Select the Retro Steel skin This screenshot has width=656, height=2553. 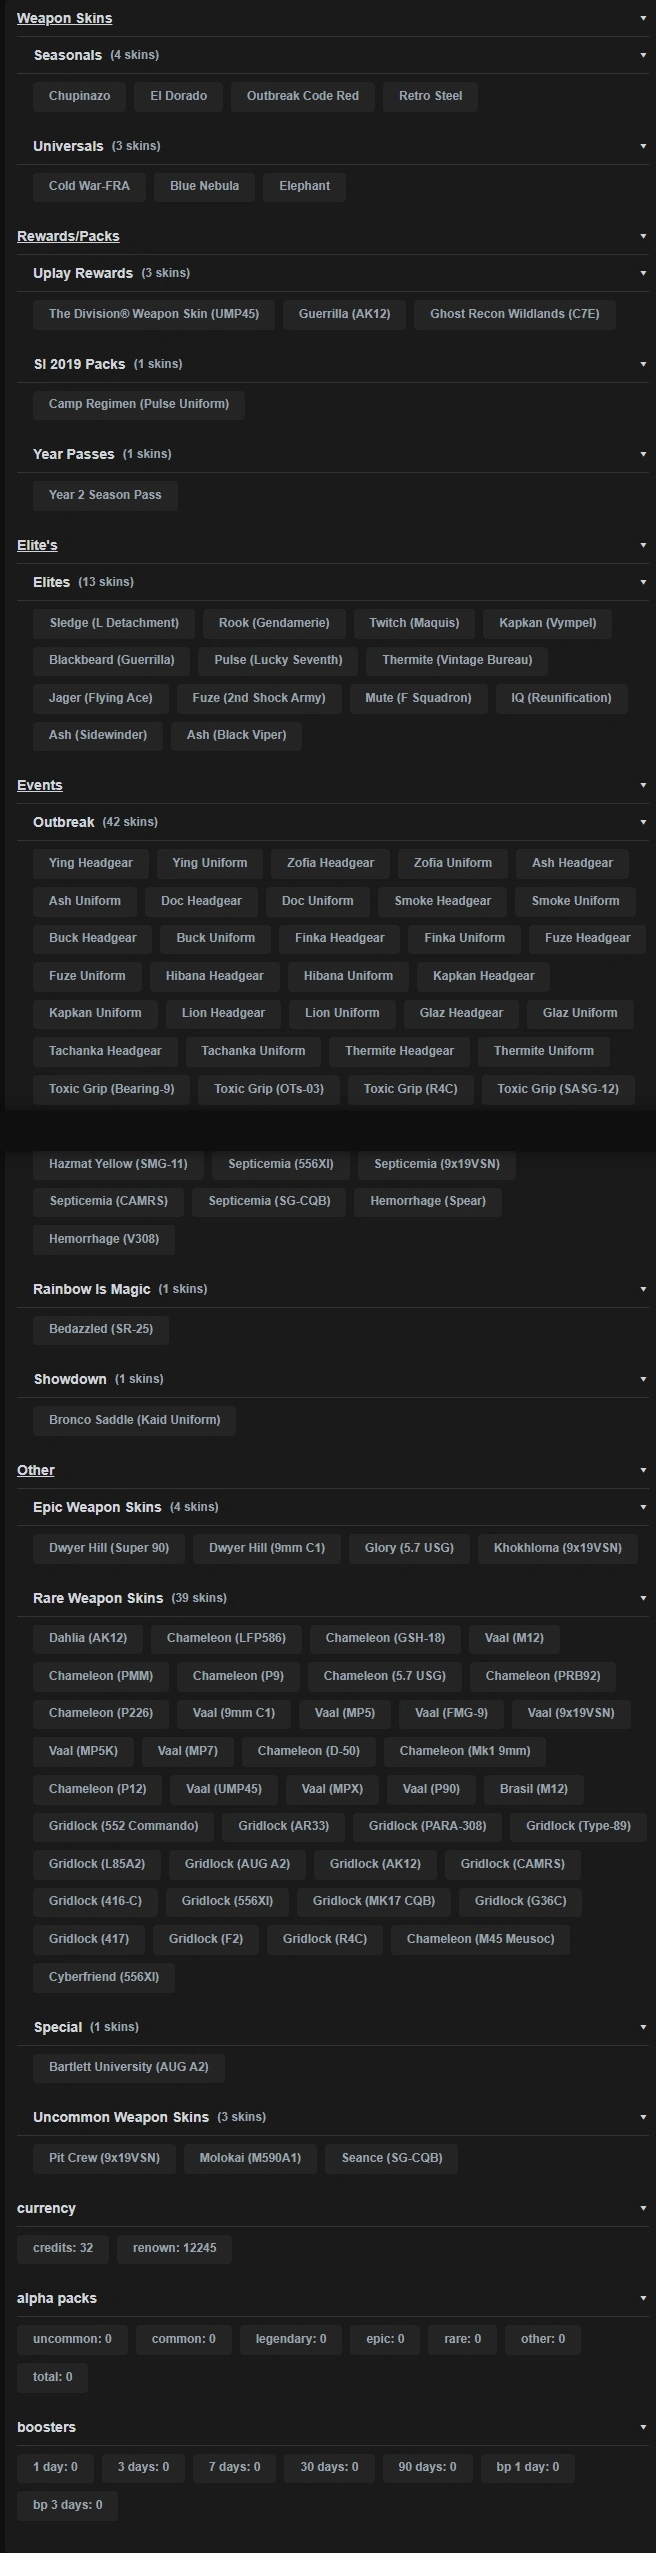pyautogui.click(x=430, y=96)
